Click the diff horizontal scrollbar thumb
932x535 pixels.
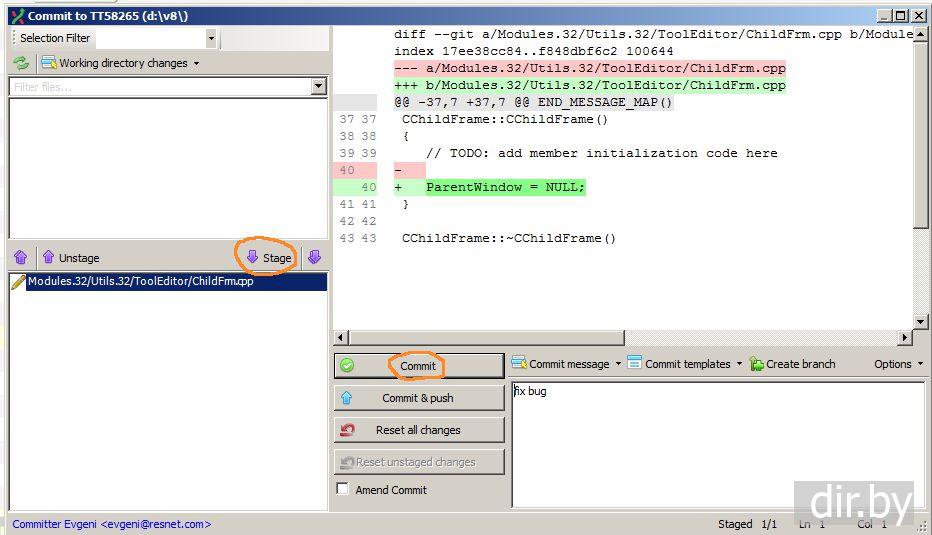click(487, 338)
